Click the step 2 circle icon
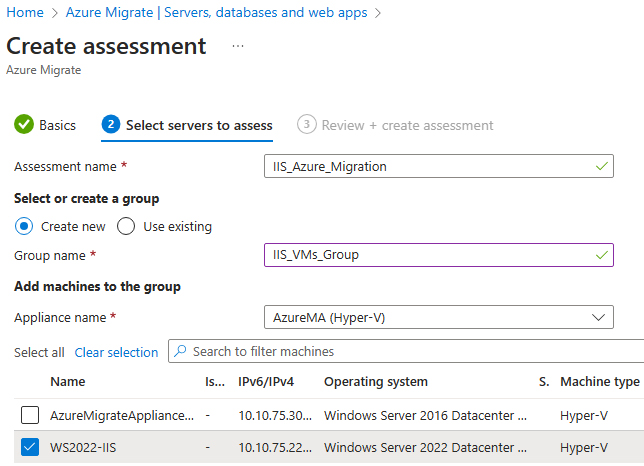Viewport: 644px width, 466px height. pos(111,124)
